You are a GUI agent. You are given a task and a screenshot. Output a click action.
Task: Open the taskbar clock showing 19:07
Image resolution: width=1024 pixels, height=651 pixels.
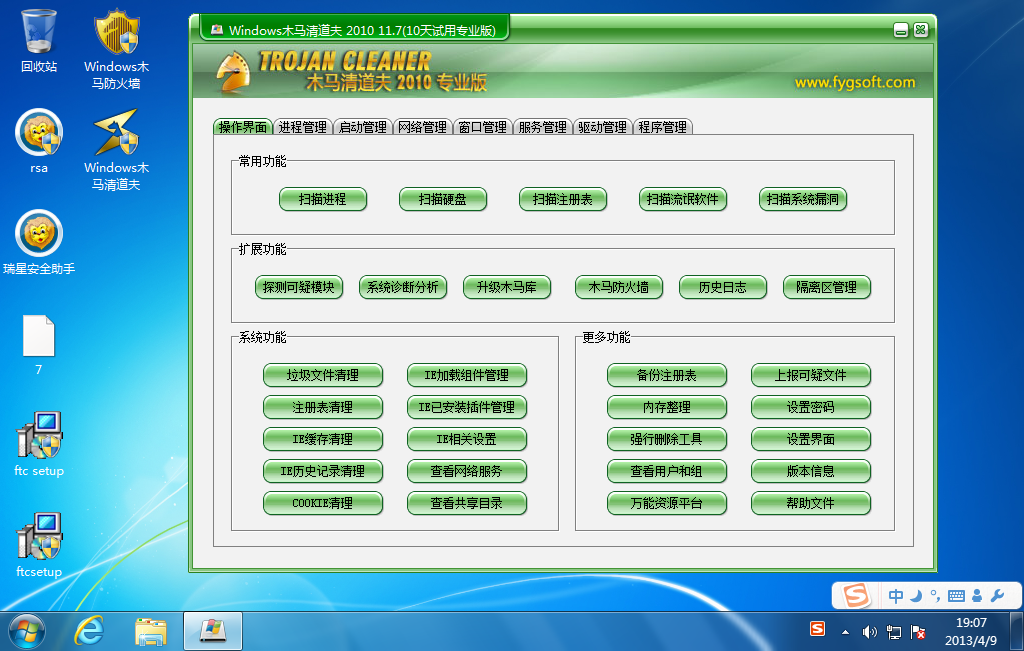tap(971, 631)
